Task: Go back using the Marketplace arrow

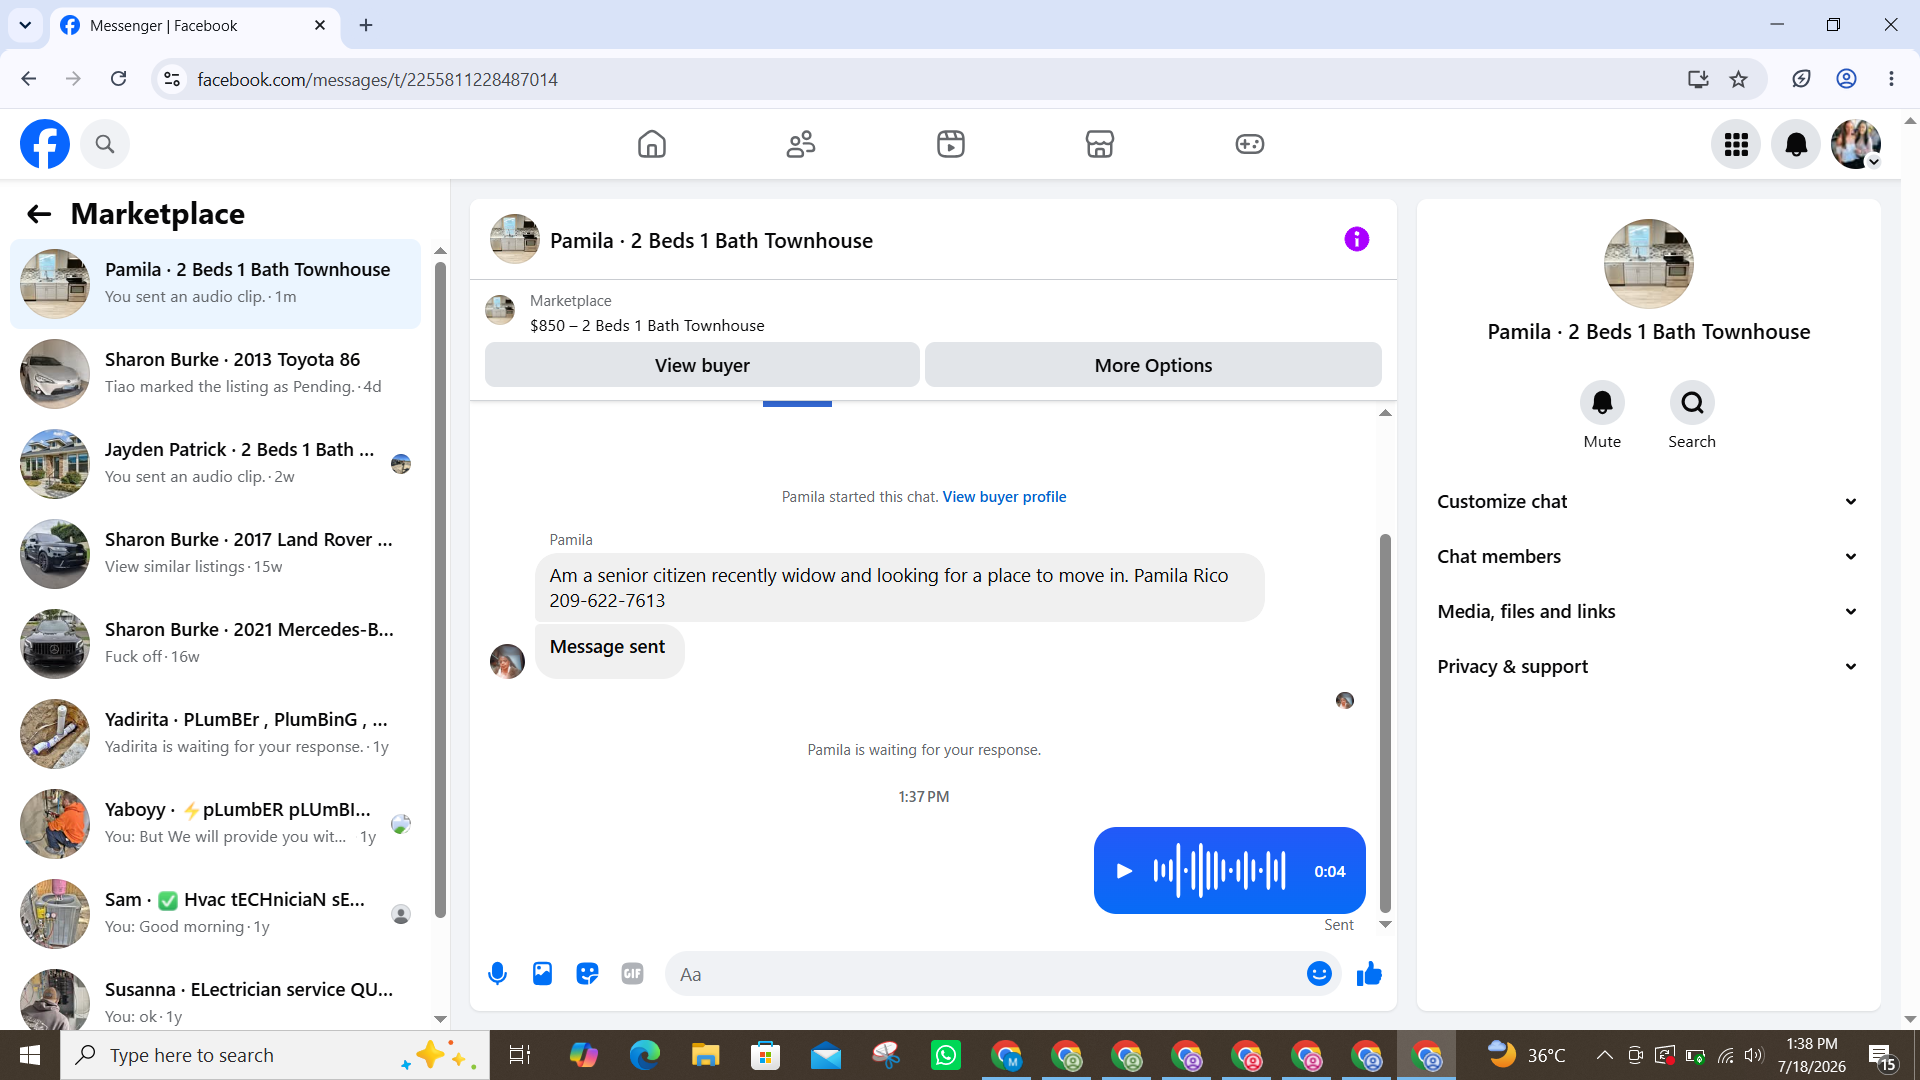Action: (x=39, y=214)
